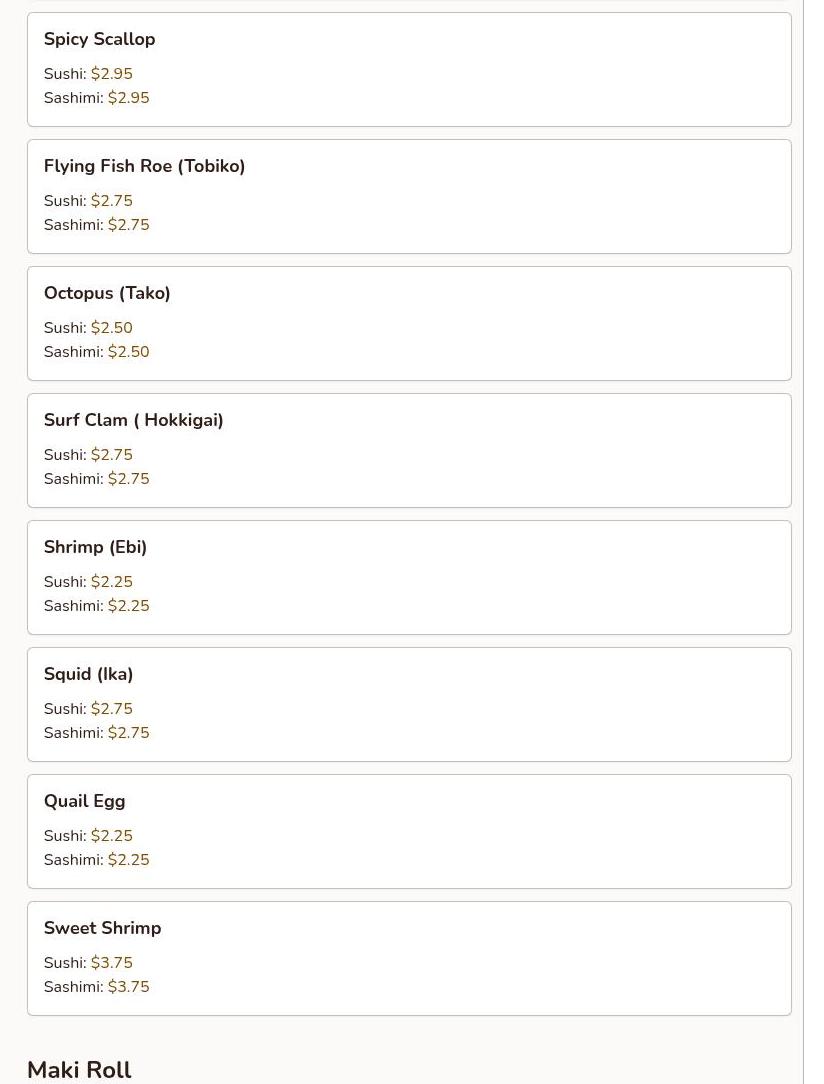Click the Octopus sashimi price $2.50
Viewport: 824px width, 1084px height.
pos(128,352)
